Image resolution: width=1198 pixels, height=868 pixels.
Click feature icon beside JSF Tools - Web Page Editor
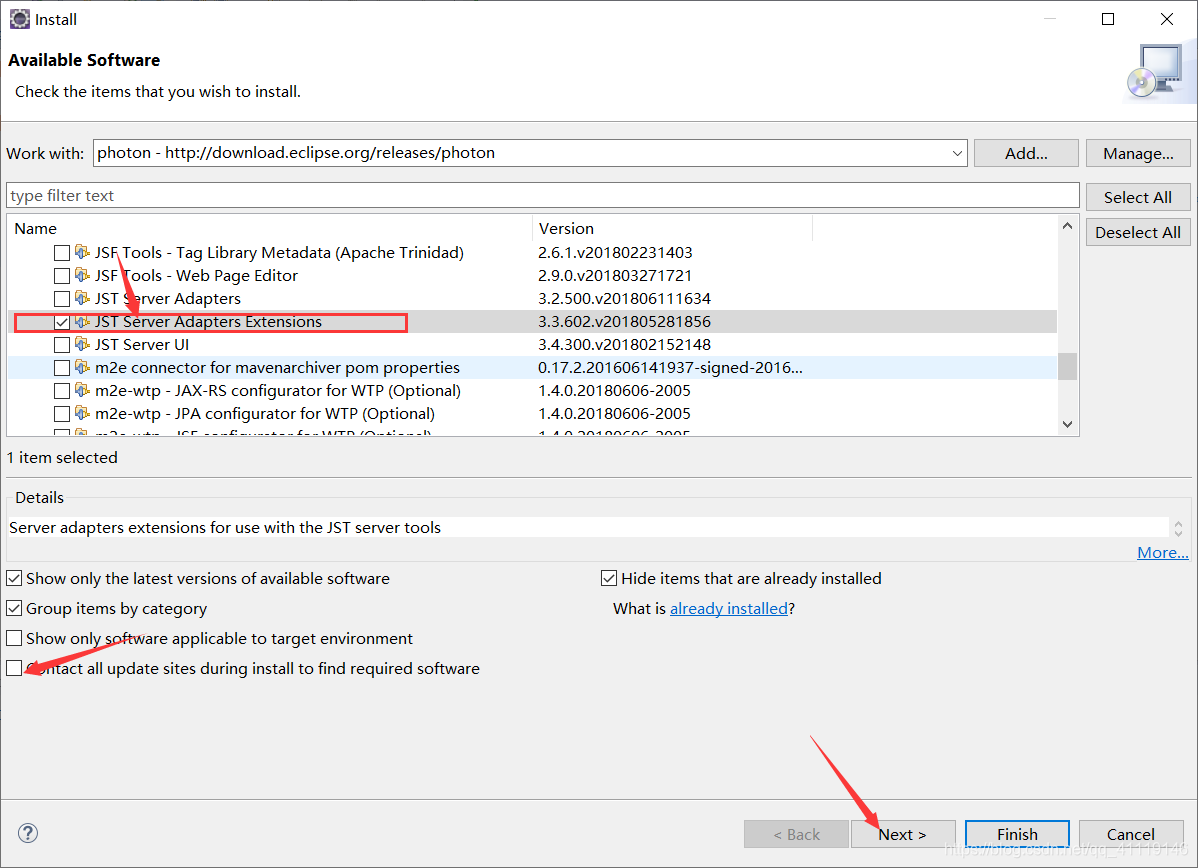pos(83,275)
